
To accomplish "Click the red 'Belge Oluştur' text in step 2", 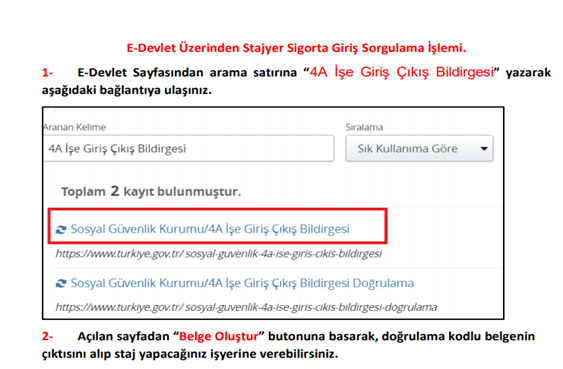I will 218,336.
